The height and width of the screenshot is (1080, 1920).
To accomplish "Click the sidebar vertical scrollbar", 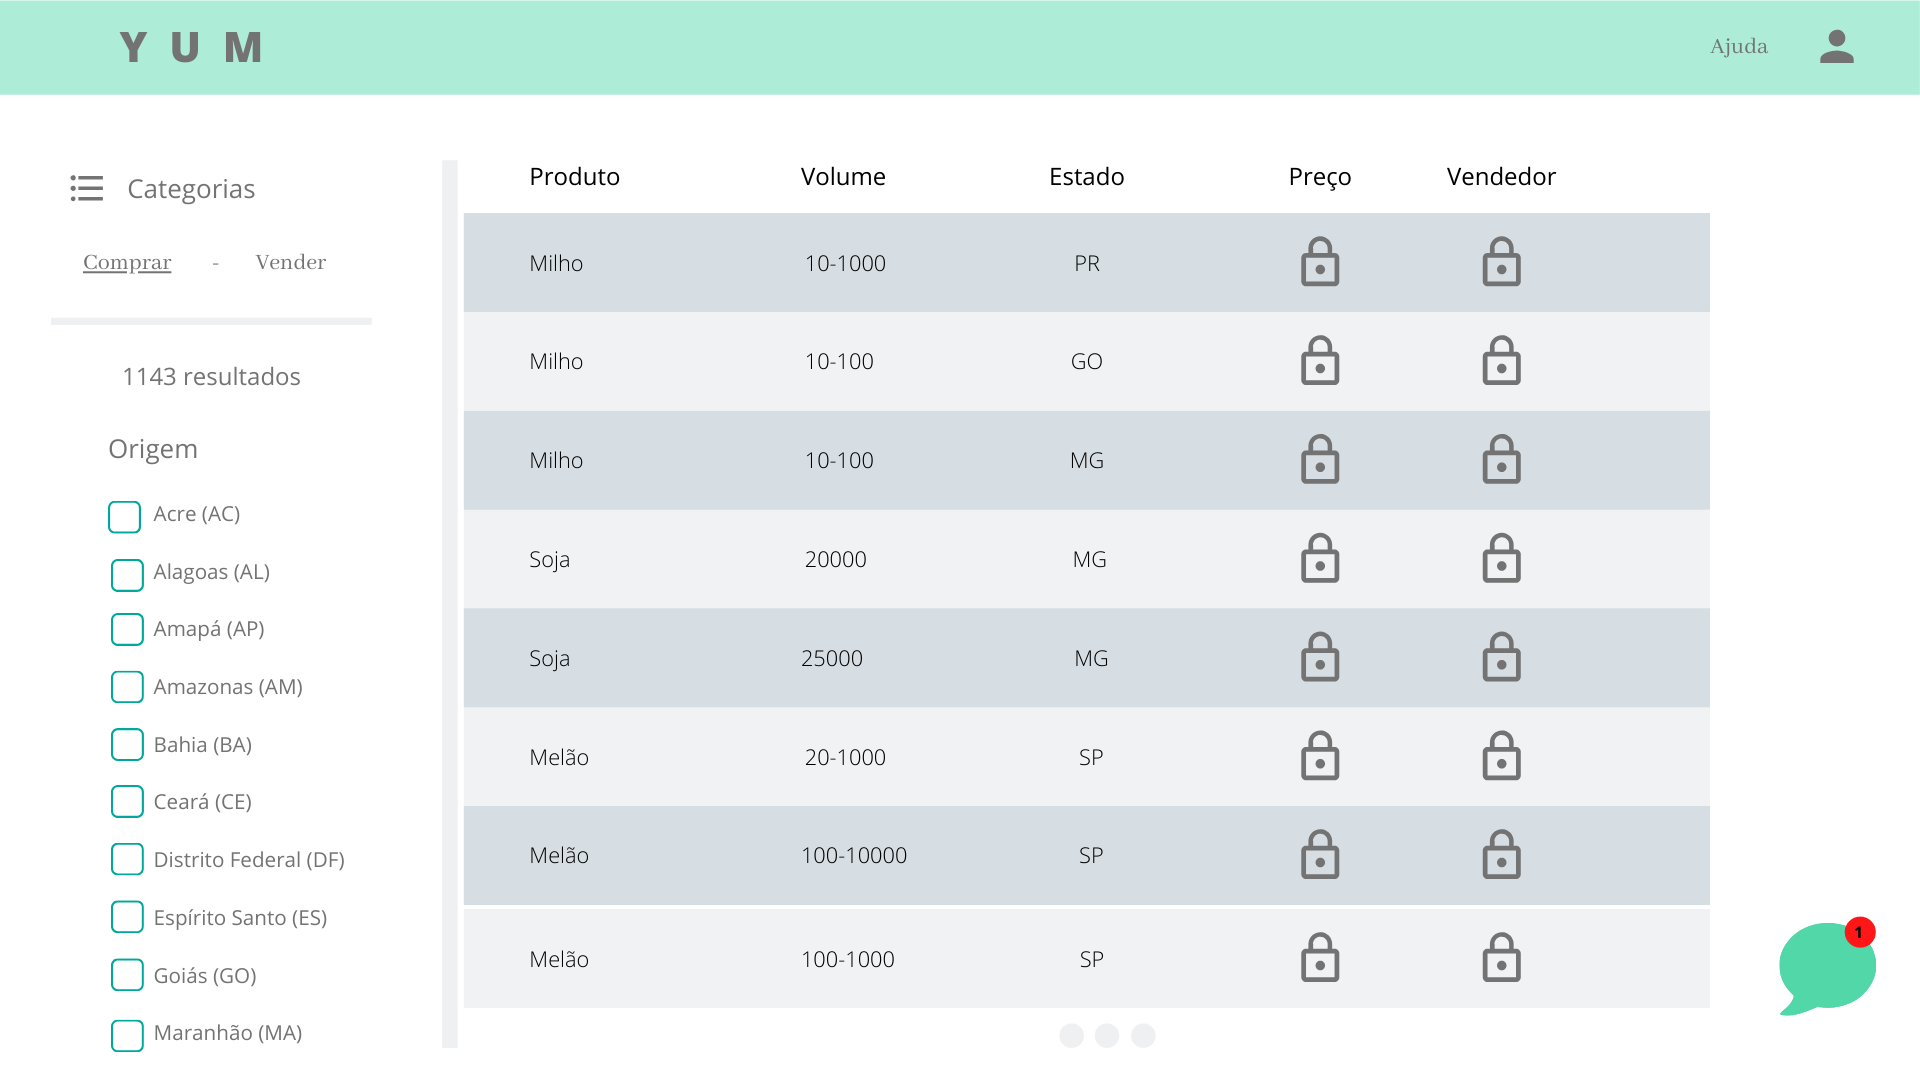I will (450, 600).
